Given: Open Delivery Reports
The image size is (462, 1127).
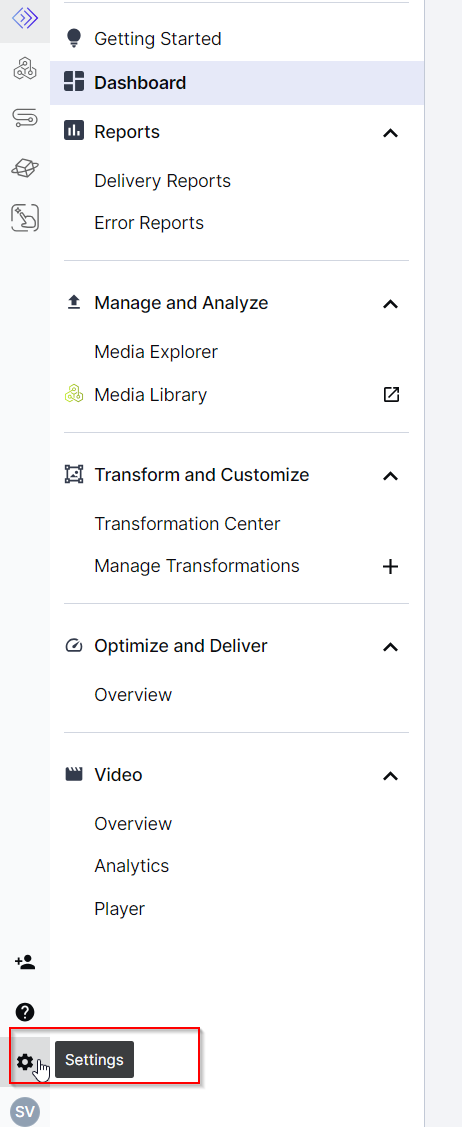Looking at the screenshot, I should (162, 180).
